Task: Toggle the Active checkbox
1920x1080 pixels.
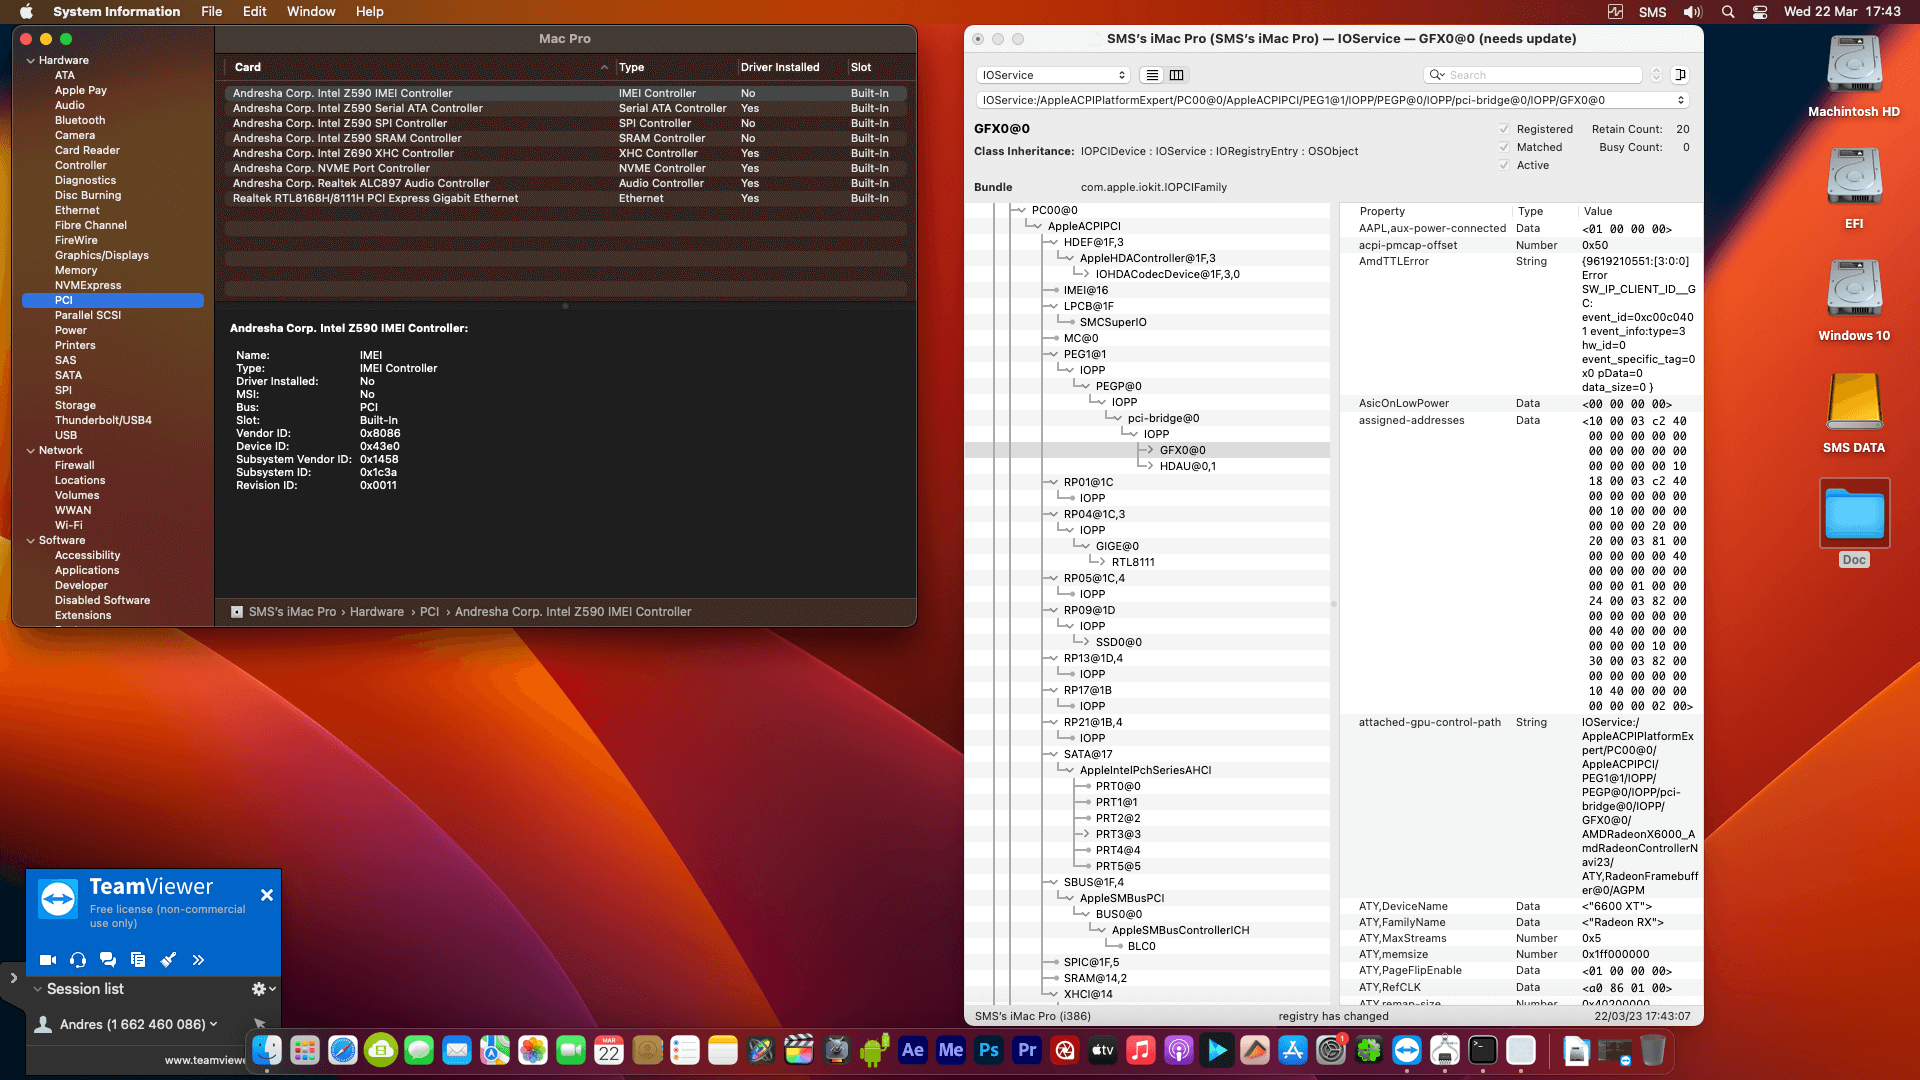Action: click(1504, 165)
